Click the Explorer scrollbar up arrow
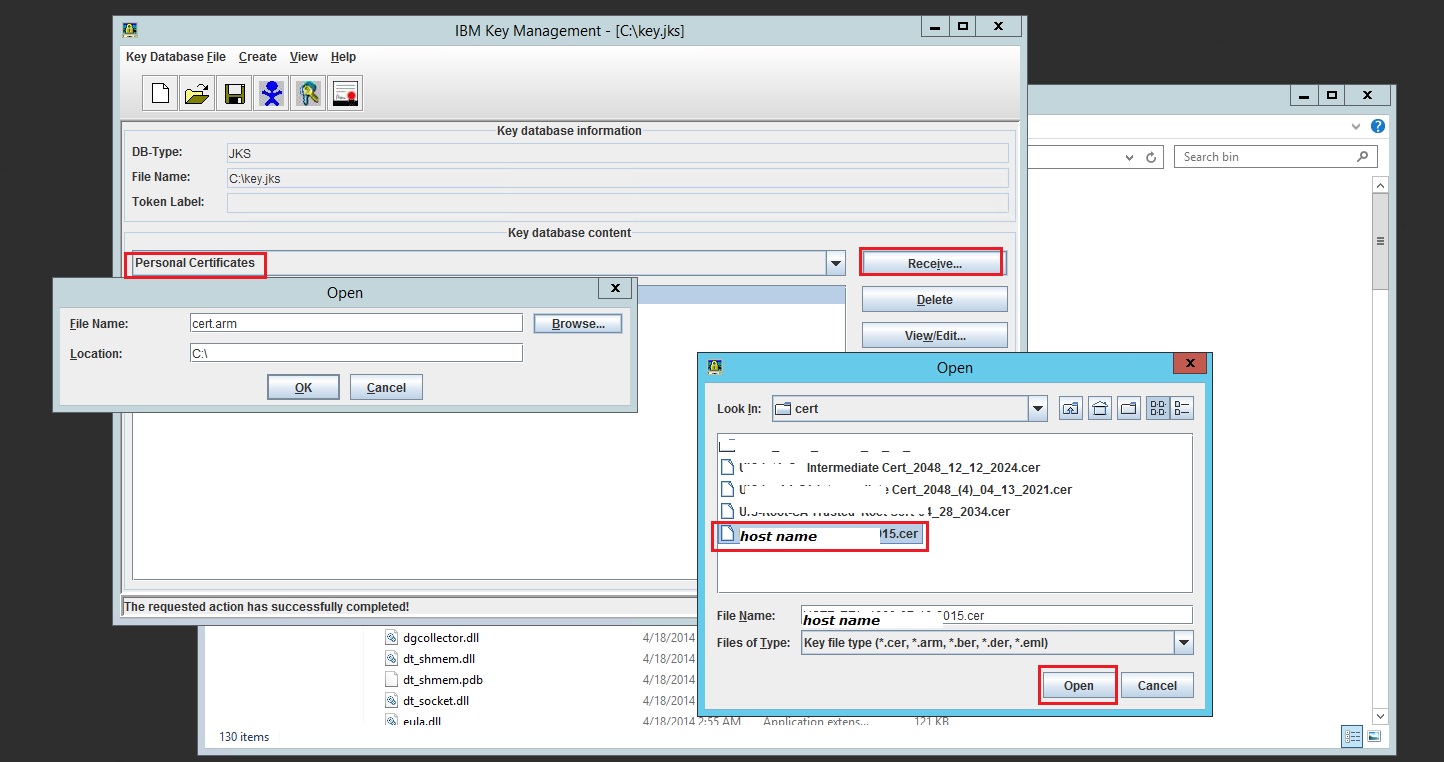This screenshot has width=1444, height=762. [x=1380, y=184]
